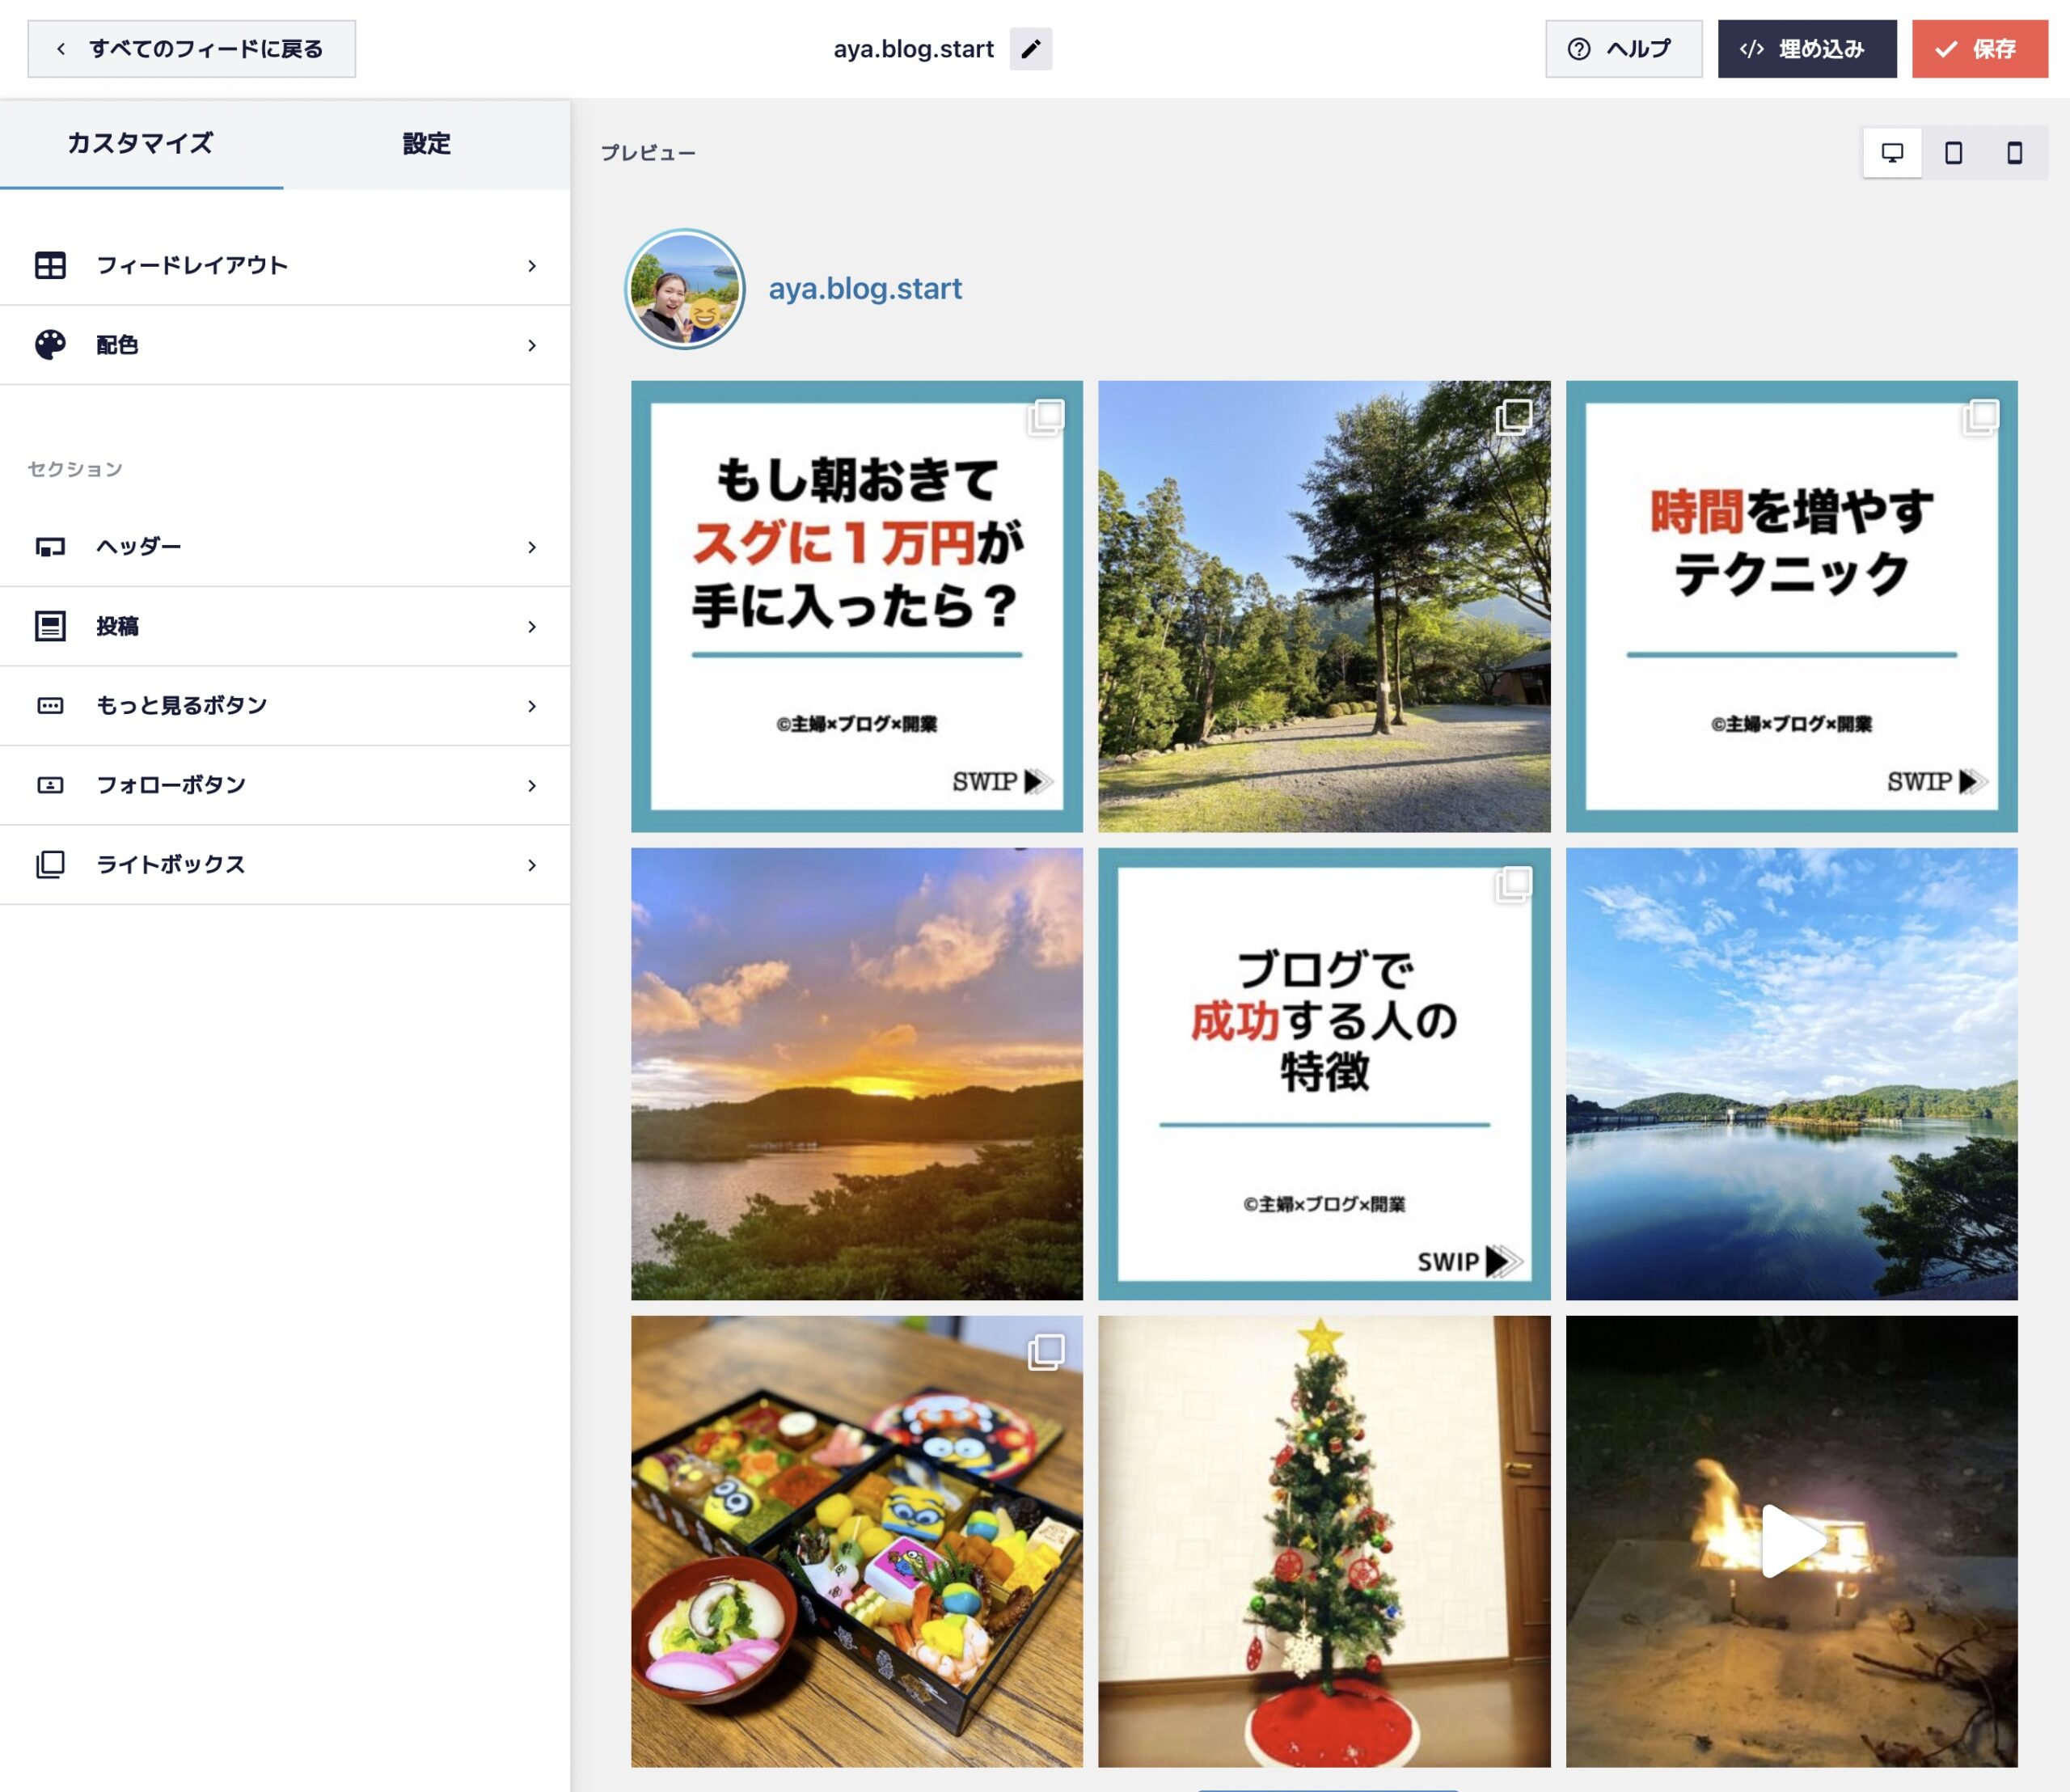This screenshot has height=1792, width=2070.
Task: Expand the ヘッダー chevron
Action: coord(532,548)
